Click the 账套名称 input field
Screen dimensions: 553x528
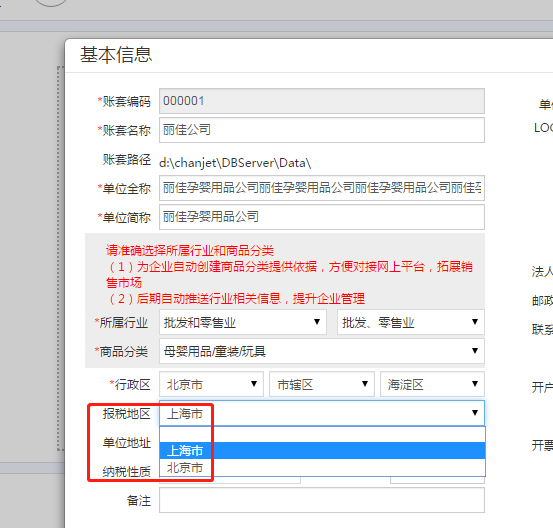pos(322,130)
